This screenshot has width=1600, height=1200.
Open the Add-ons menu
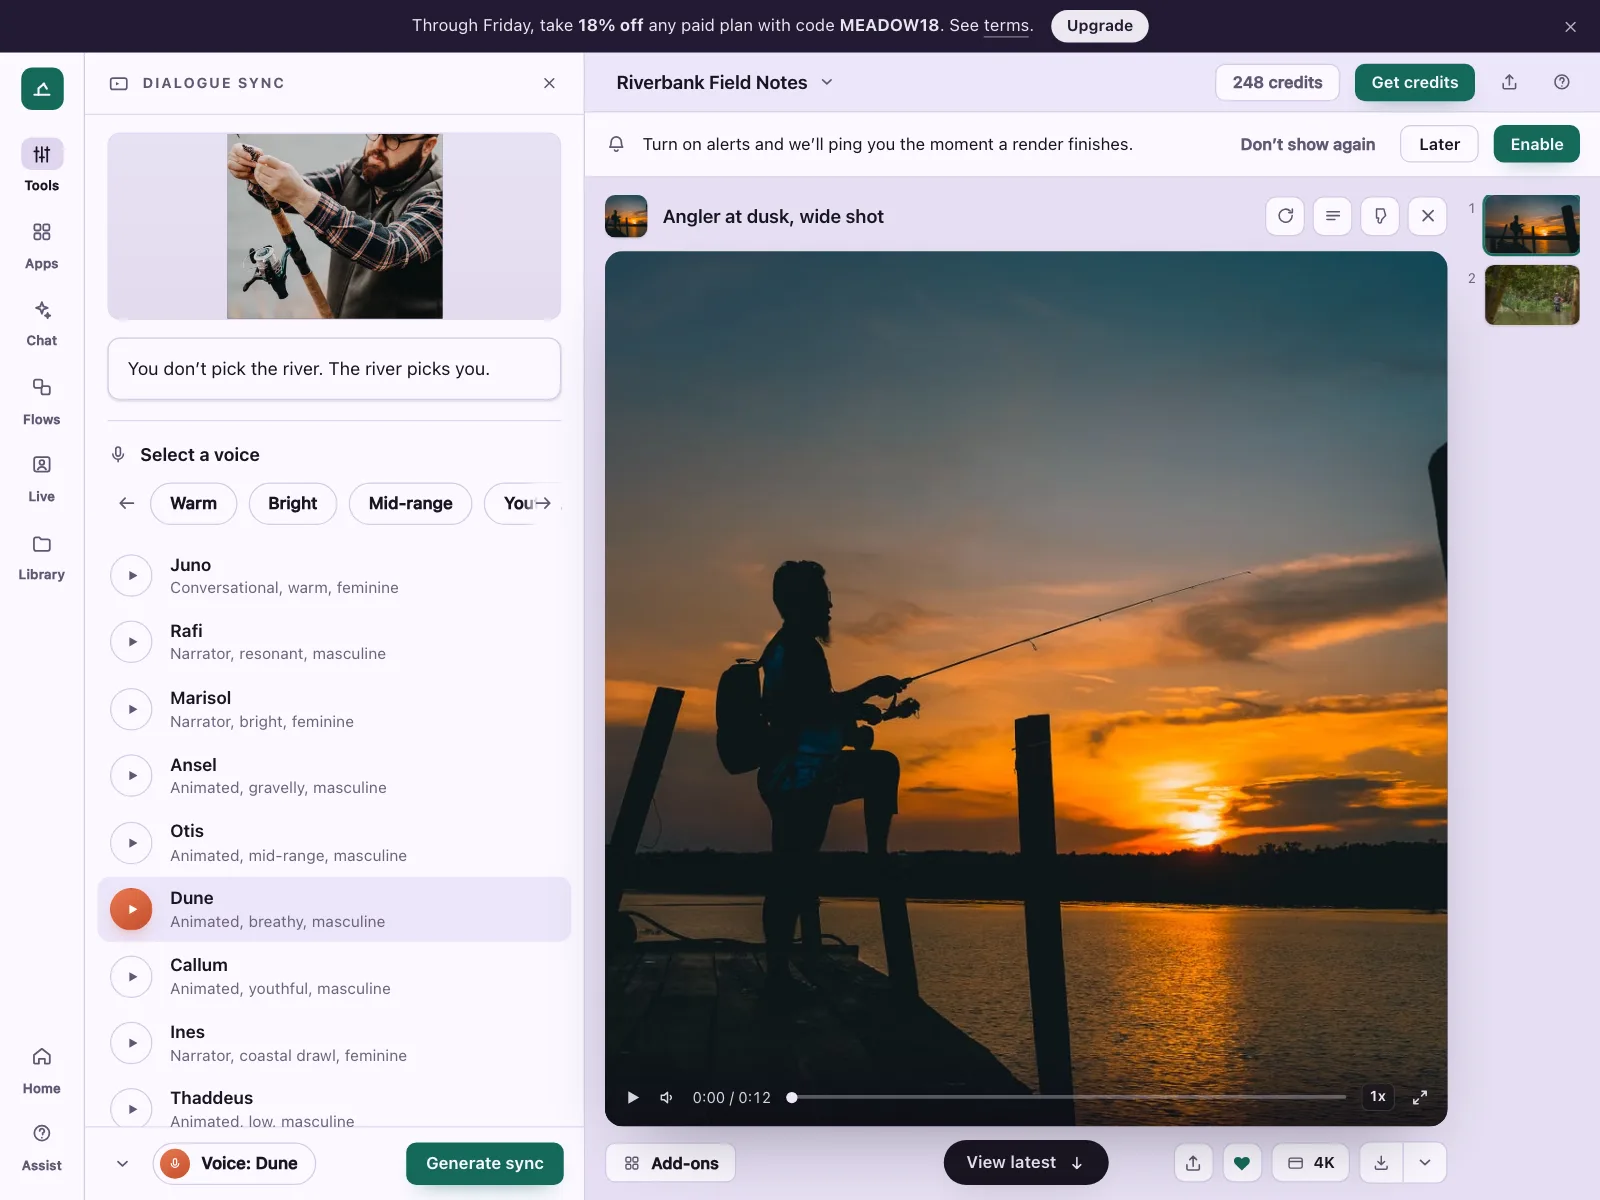point(670,1163)
